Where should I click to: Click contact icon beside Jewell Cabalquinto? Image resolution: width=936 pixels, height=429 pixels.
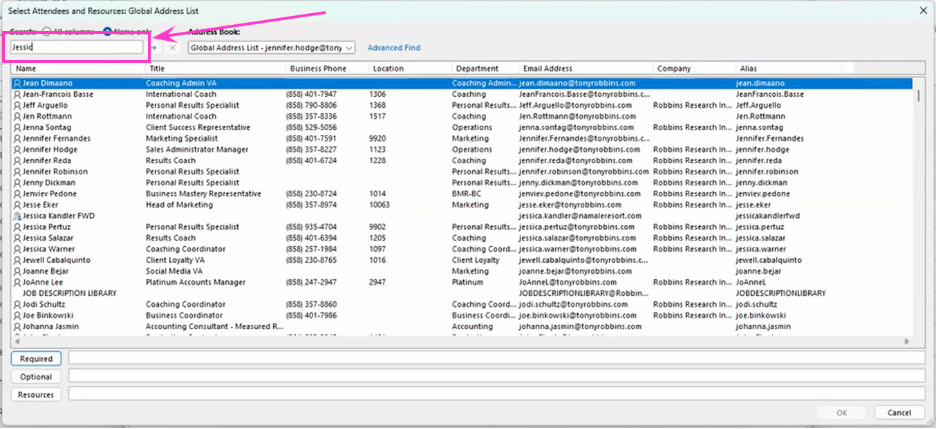[x=17, y=260]
